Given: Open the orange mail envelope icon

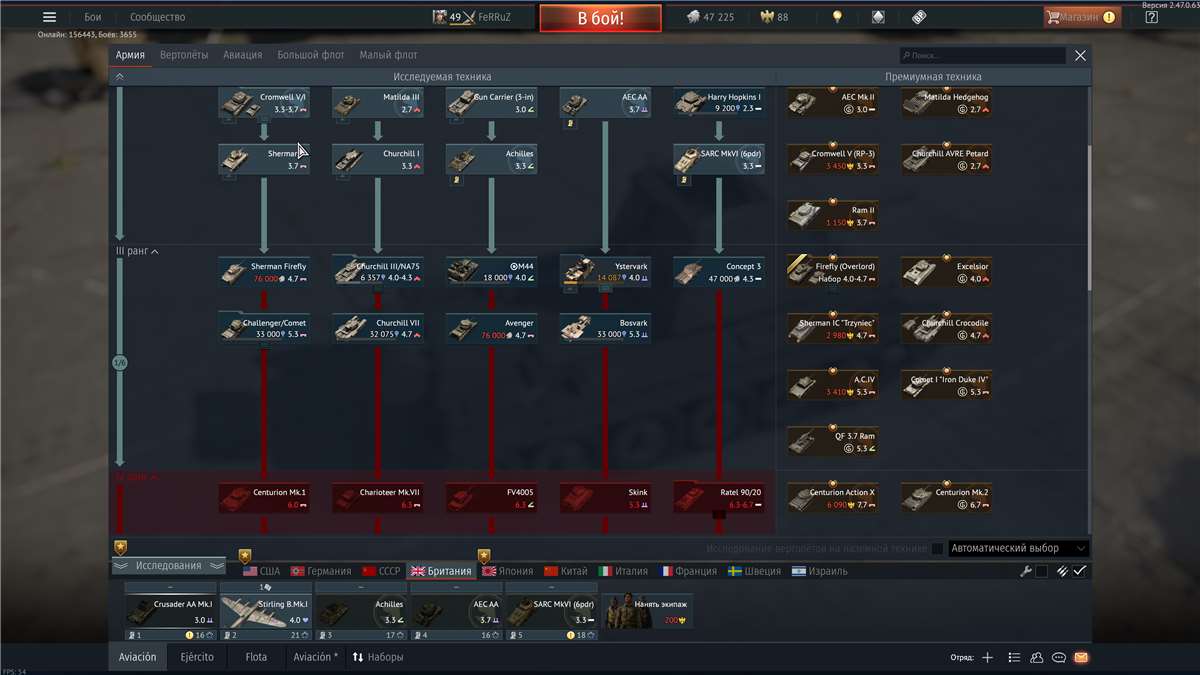Looking at the screenshot, I should (1081, 658).
